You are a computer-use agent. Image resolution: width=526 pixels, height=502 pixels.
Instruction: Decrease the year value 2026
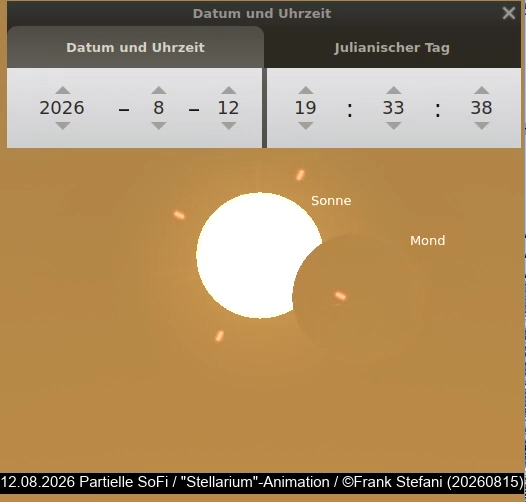click(x=63, y=126)
